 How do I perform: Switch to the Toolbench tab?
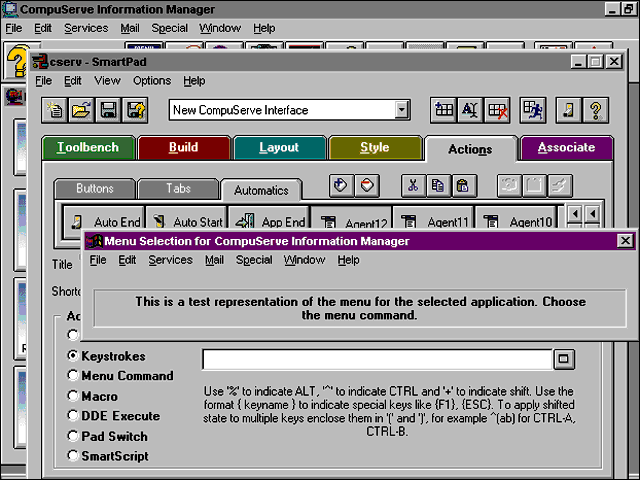coord(88,147)
